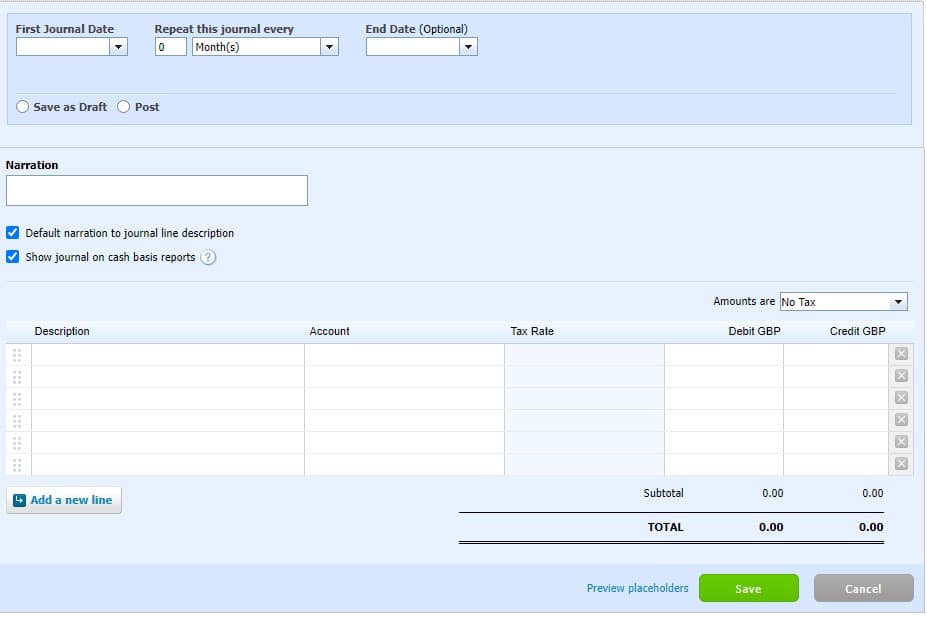Open the First Journal Date date picker

click(117, 46)
